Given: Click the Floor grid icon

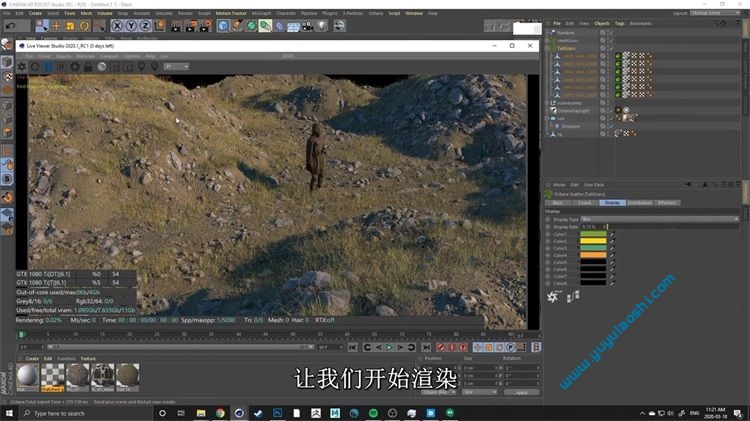Looking at the screenshot, I should [293, 26].
